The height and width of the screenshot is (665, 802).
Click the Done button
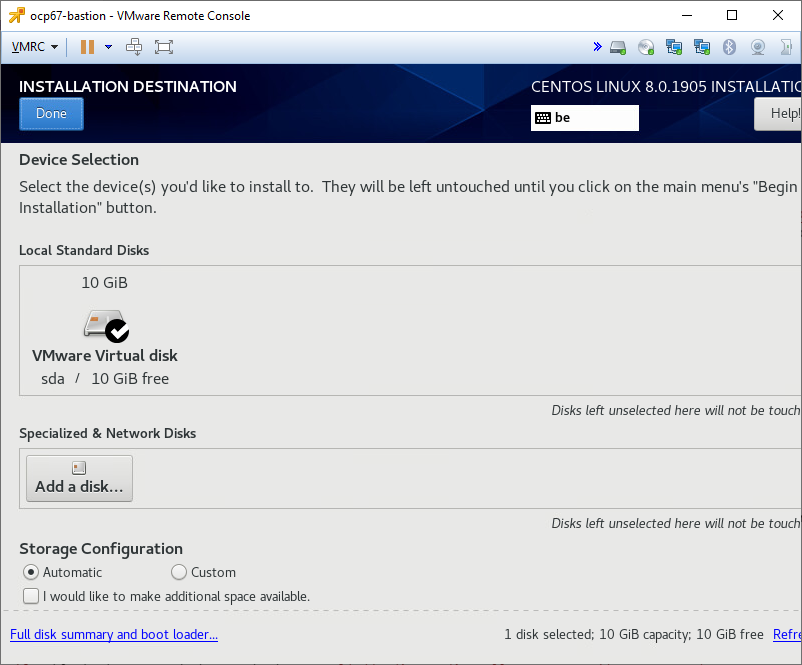(x=51, y=114)
